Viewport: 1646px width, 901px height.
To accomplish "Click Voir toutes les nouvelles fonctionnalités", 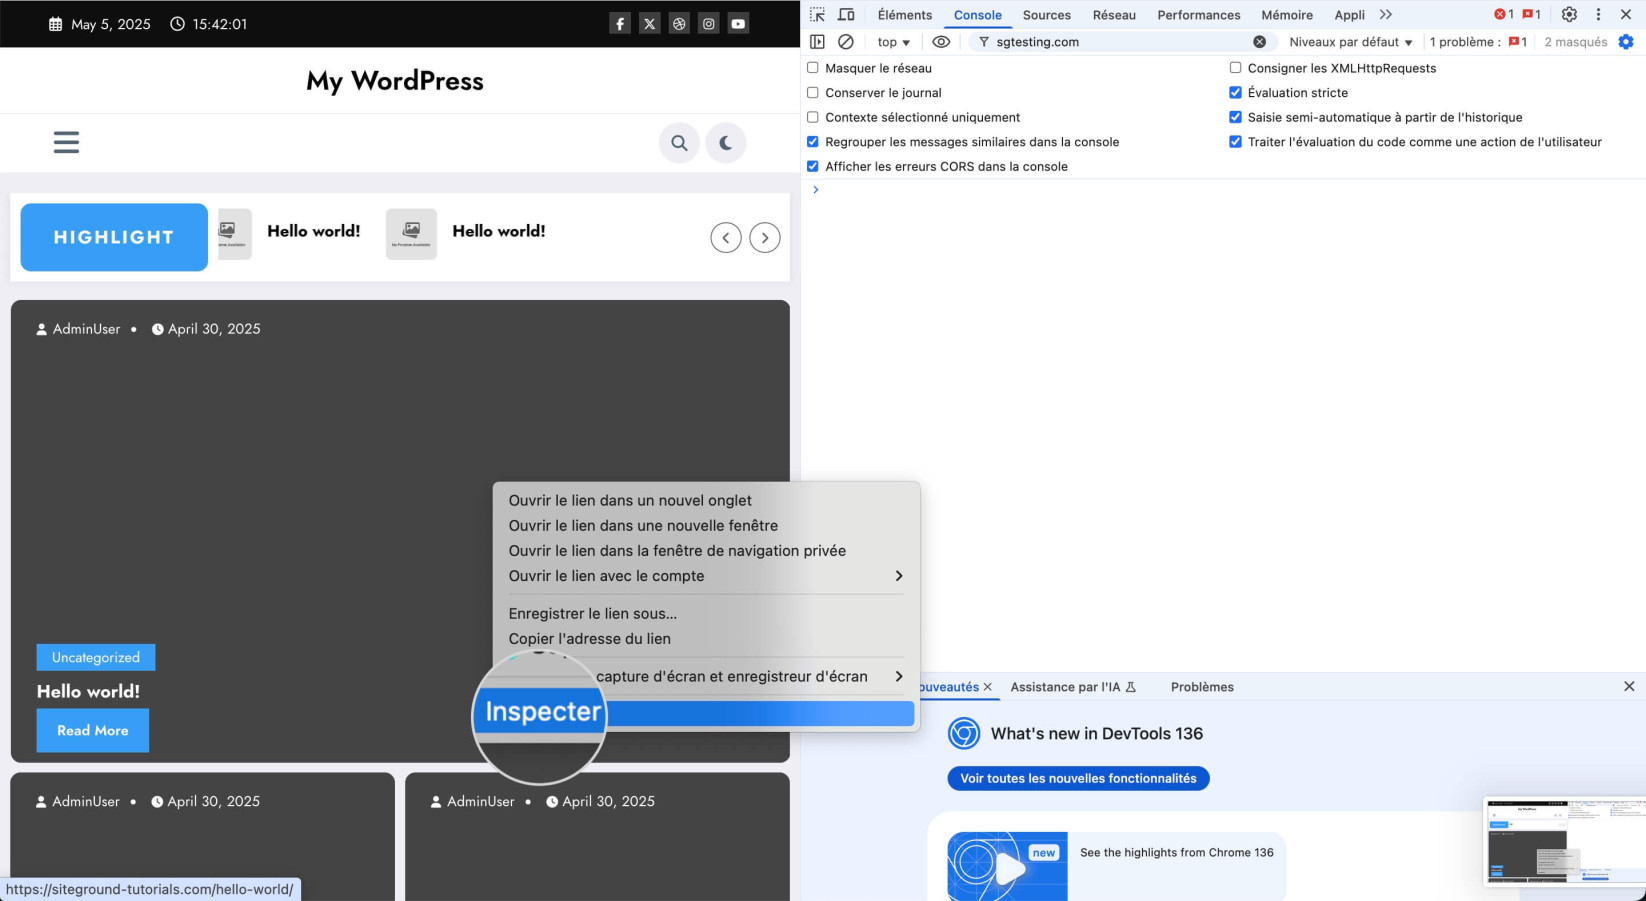I will click(x=1078, y=778).
